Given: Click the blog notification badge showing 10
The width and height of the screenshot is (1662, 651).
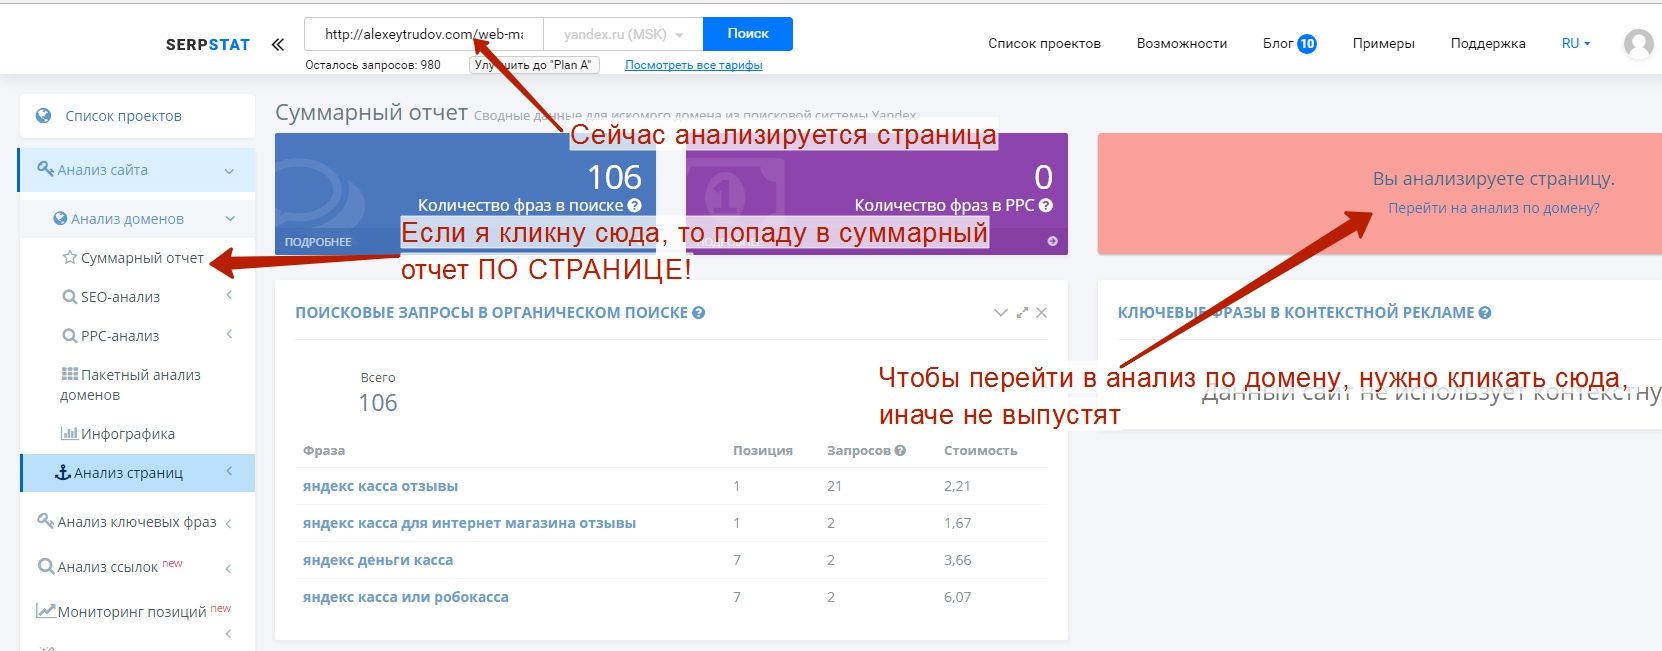Looking at the screenshot, I should [1307, 44].
